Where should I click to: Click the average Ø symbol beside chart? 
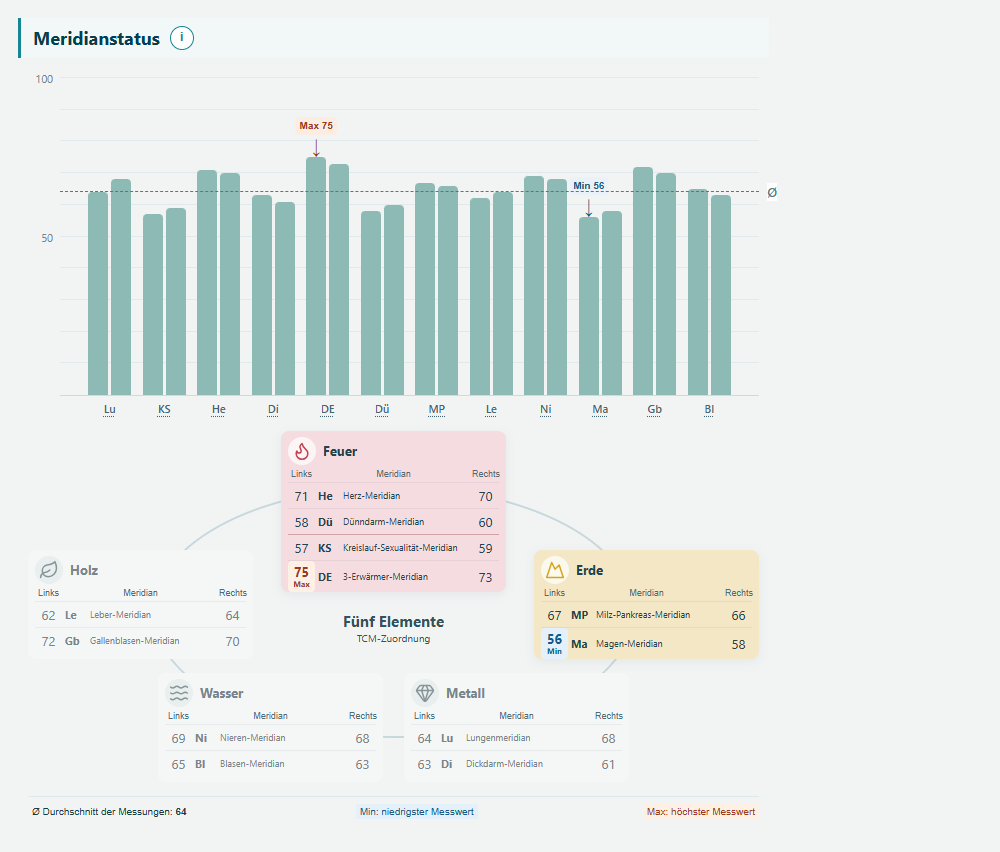[x=772, y=193]
